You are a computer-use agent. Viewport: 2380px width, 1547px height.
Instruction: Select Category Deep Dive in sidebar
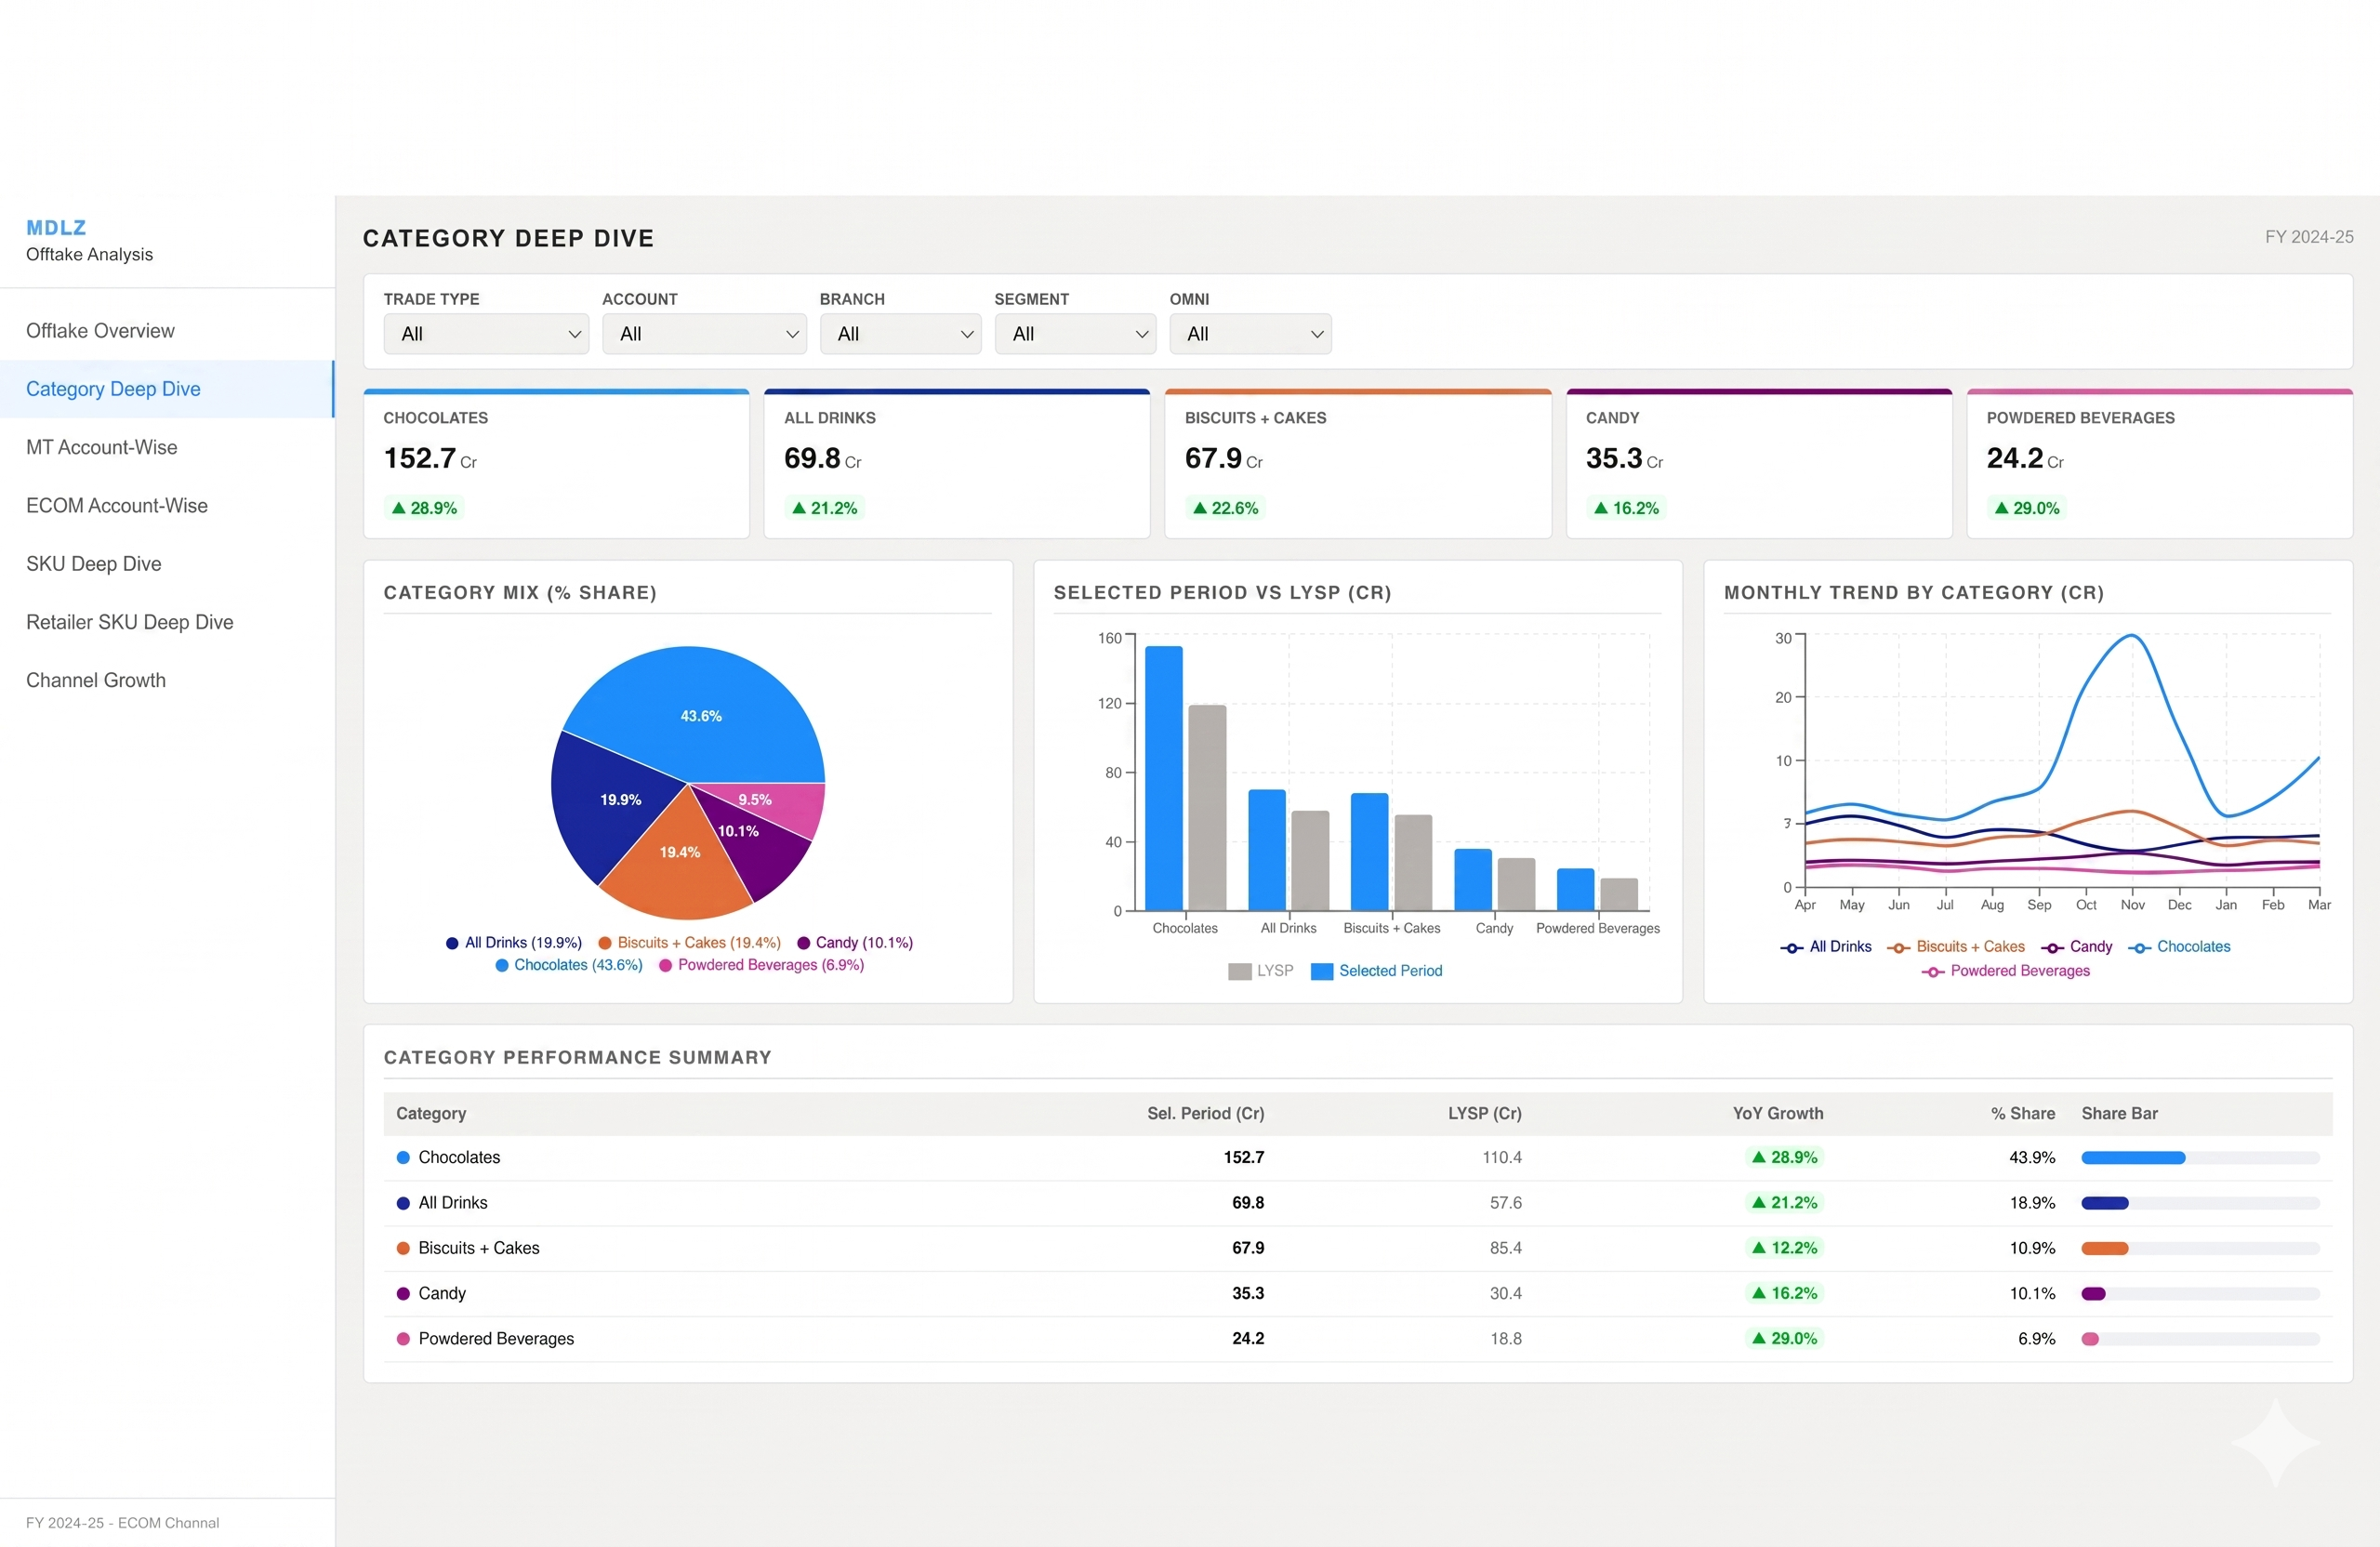click(167, 389)
